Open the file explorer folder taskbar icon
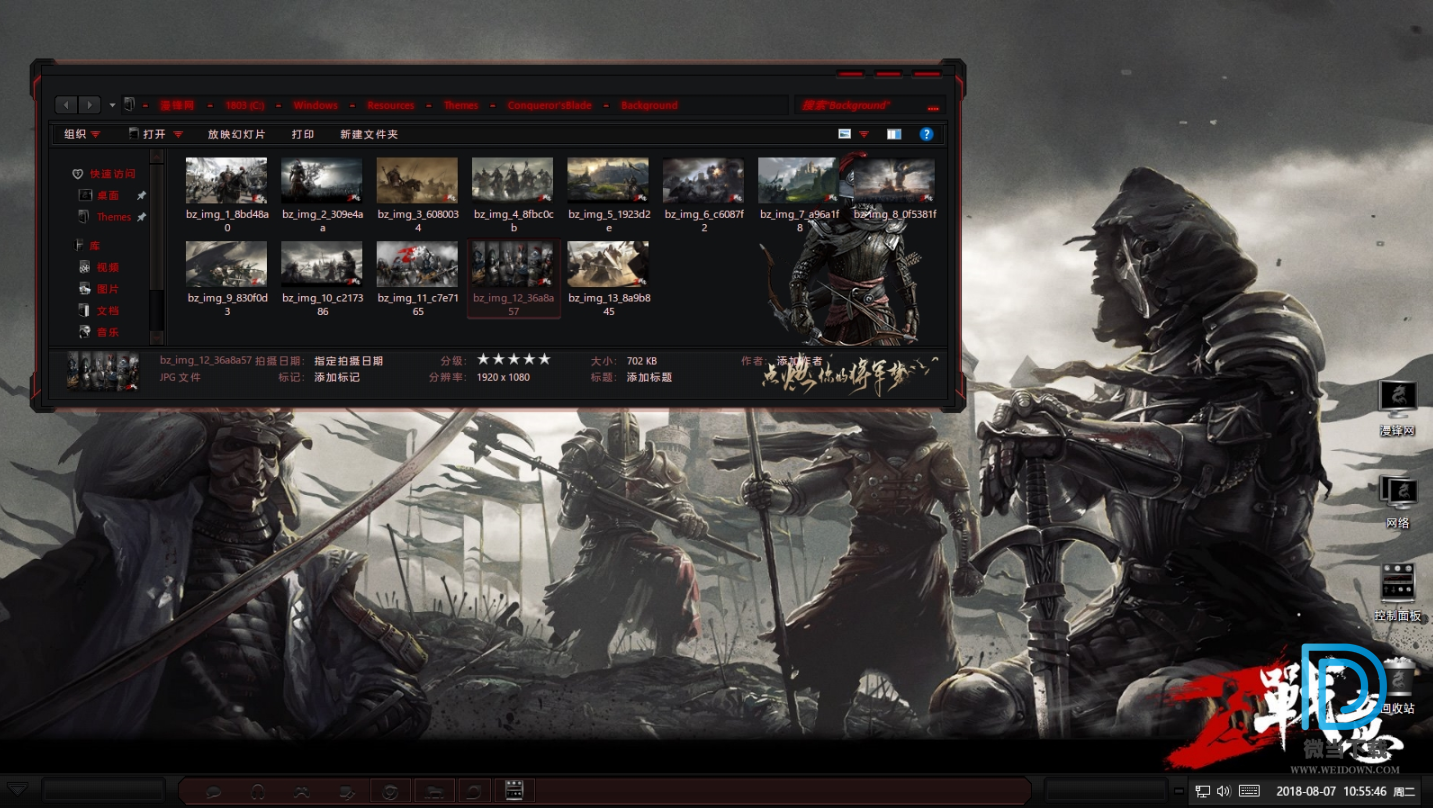The image size is (1433, 808). (x=434, y=791)
